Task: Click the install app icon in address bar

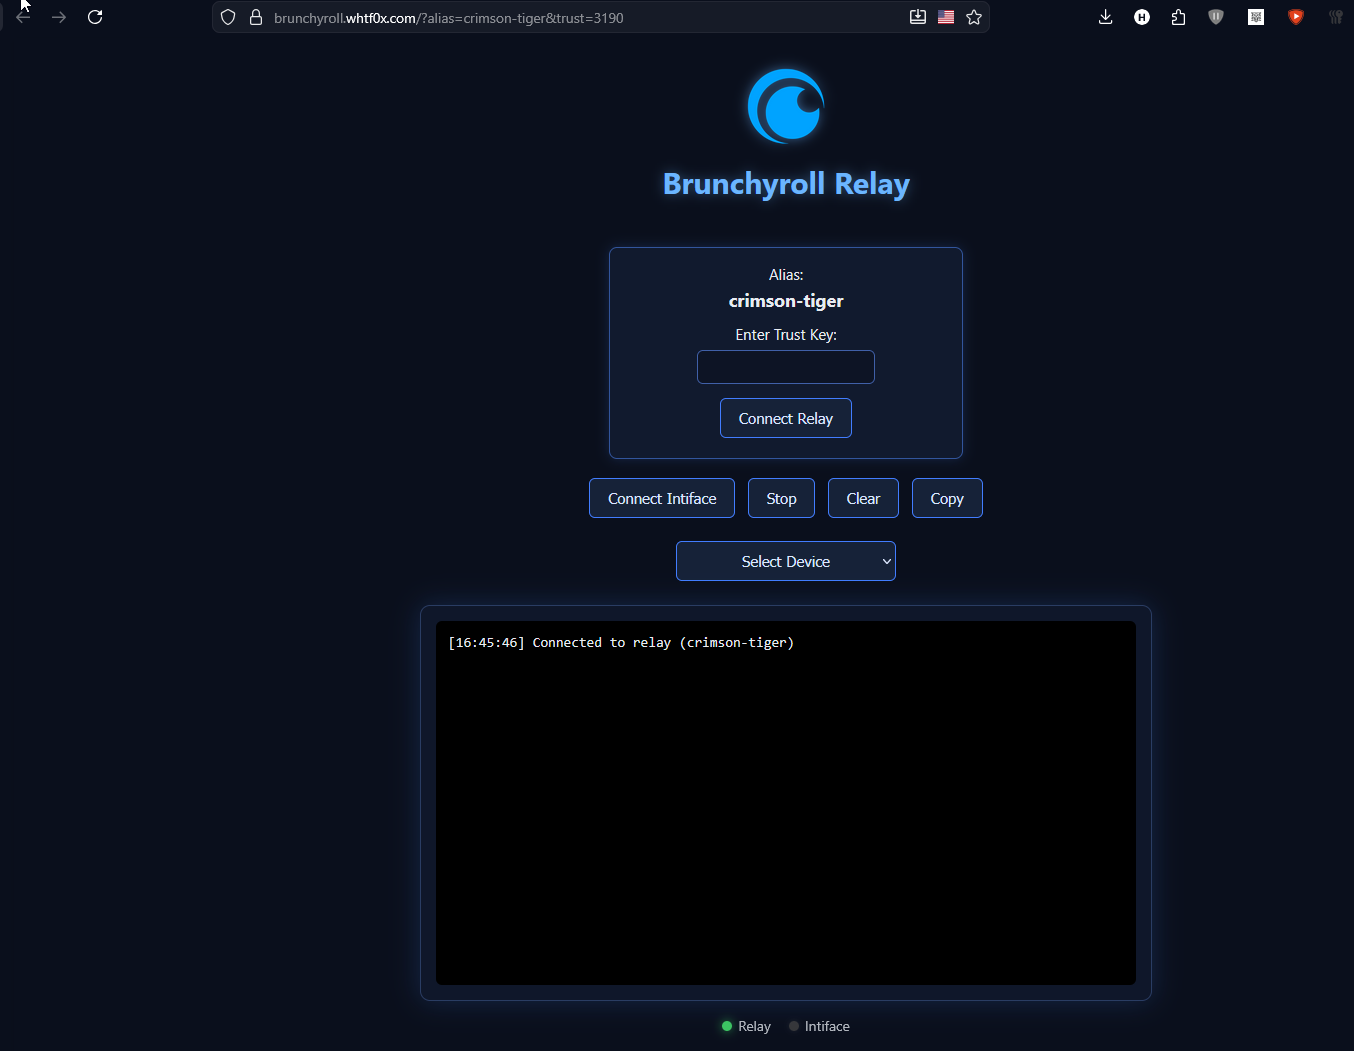Action: [917, 17]
